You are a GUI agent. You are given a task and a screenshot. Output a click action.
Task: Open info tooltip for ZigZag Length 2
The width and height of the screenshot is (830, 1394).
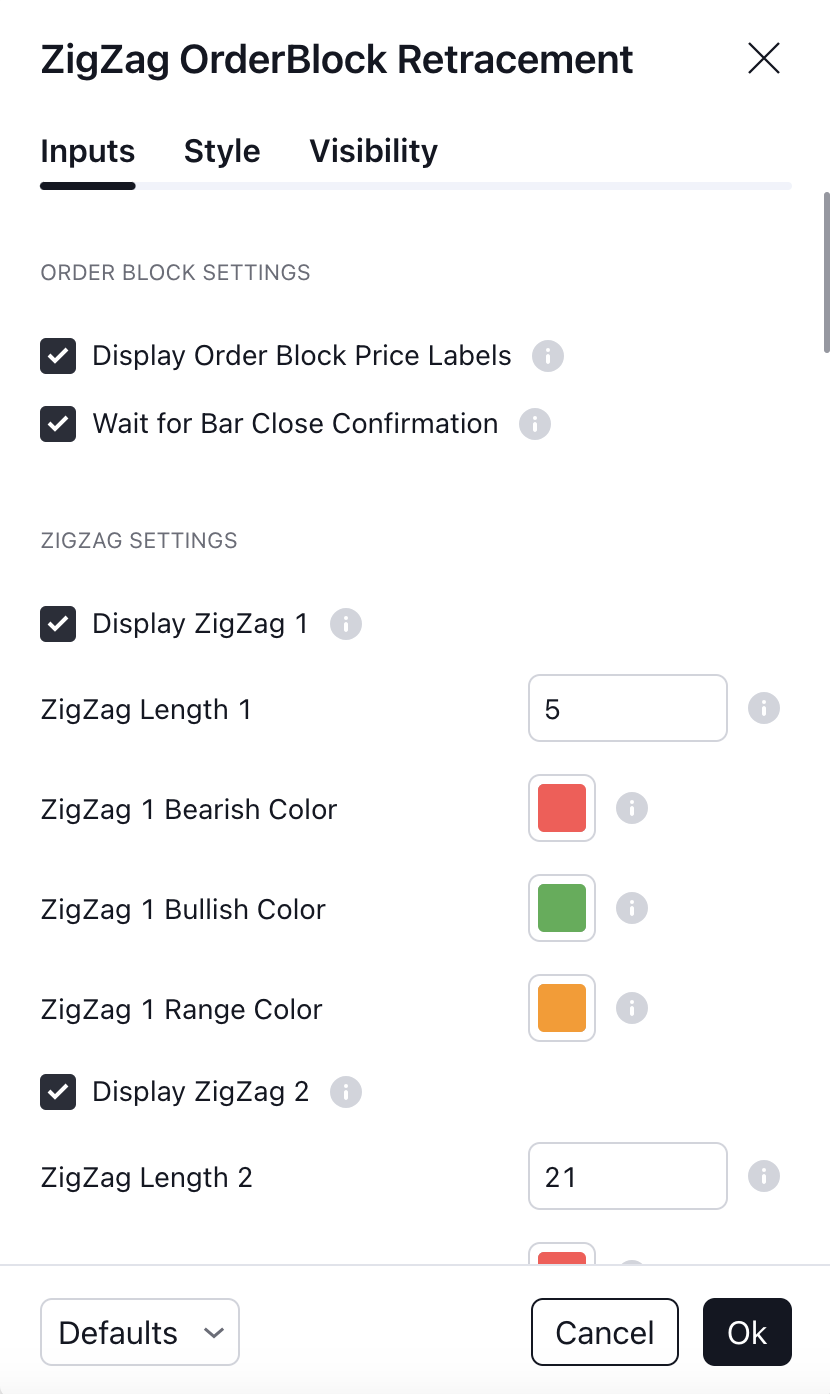coord(764,1176)
